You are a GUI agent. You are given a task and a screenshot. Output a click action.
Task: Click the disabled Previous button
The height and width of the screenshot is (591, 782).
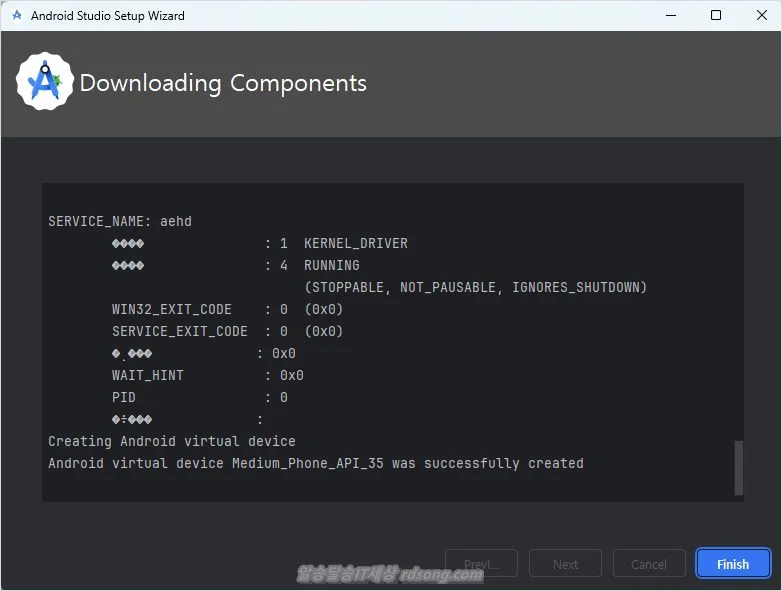coord(481,564)
